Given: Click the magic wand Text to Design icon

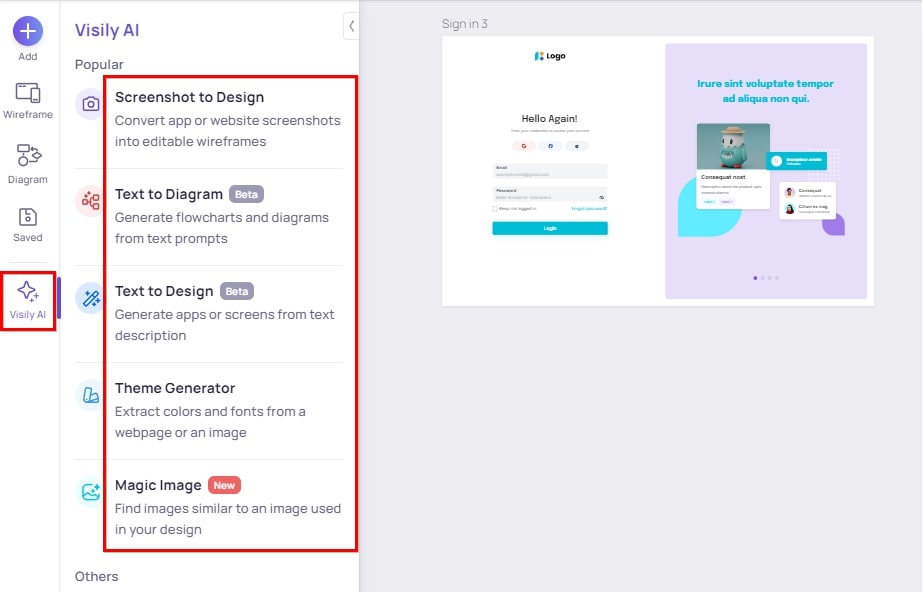Looking at the screenshot, I should (x=91, y=298).
